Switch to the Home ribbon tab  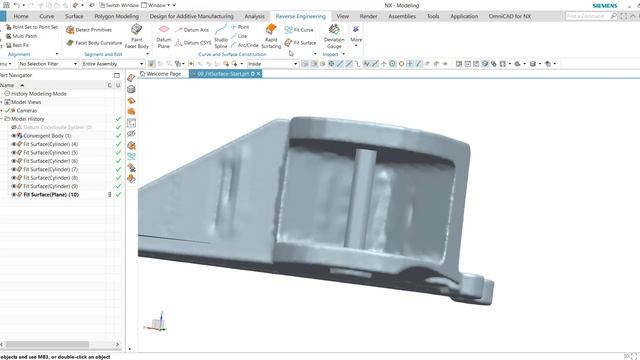pyautogui.click(x=21, y=16)
